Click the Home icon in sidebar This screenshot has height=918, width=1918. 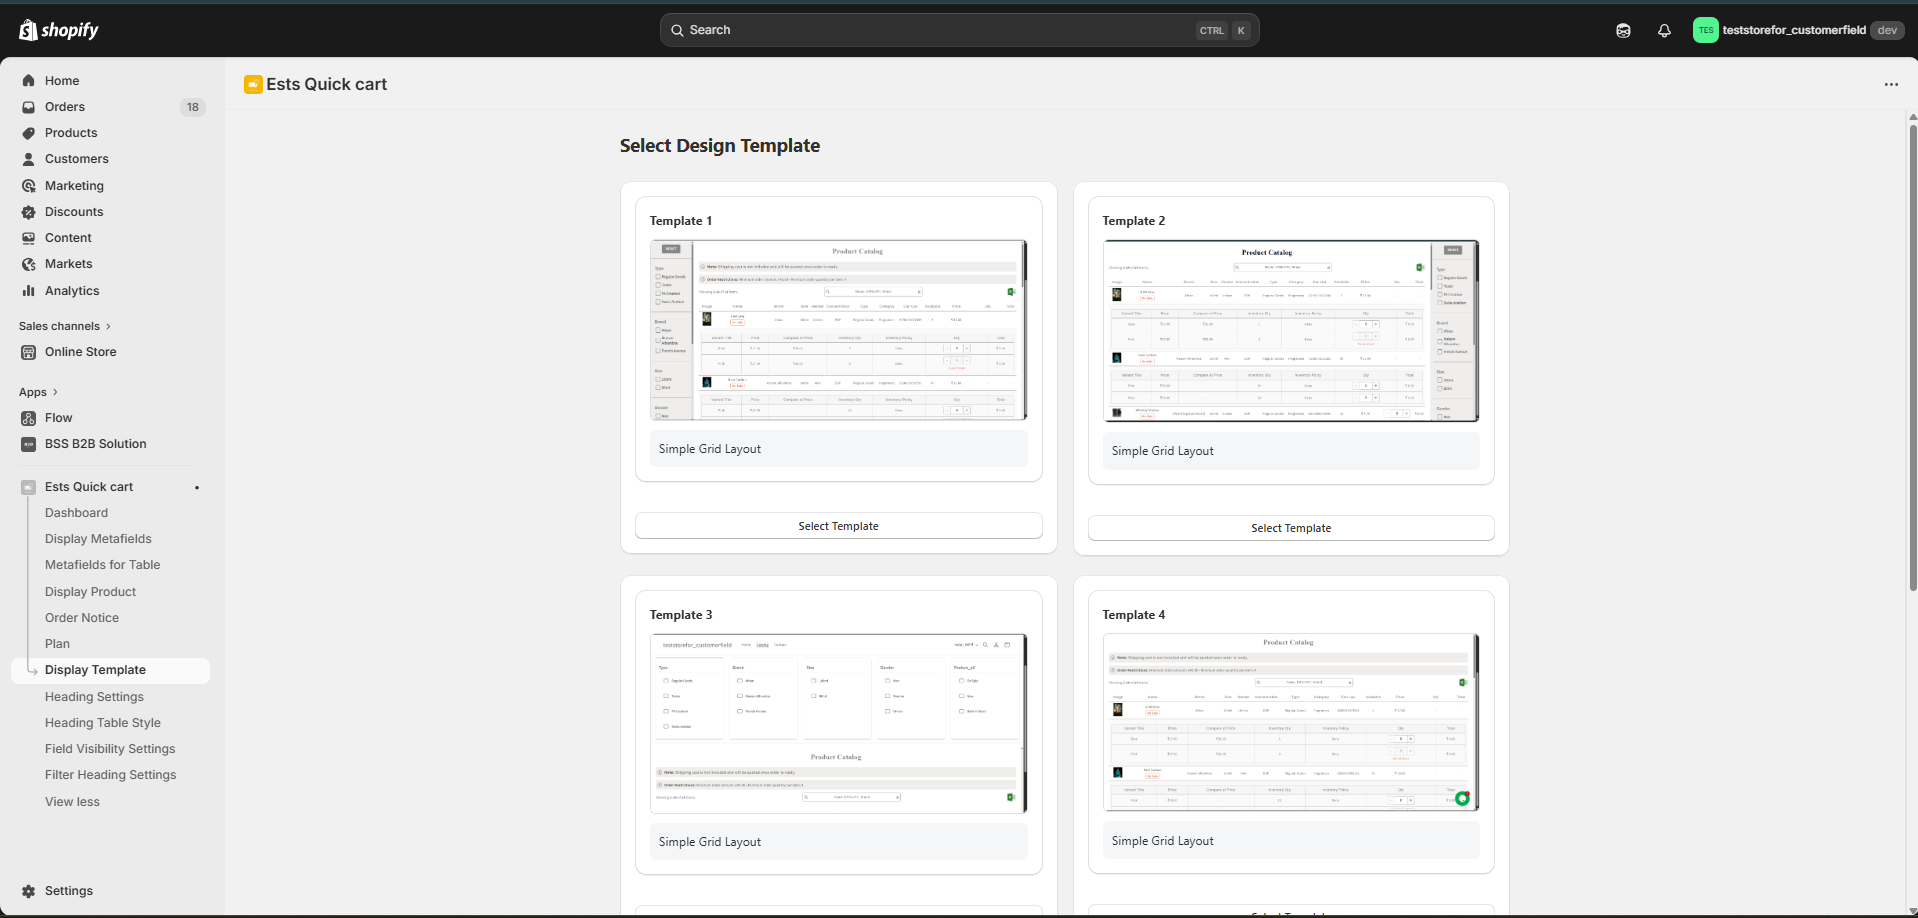(29, 81)
